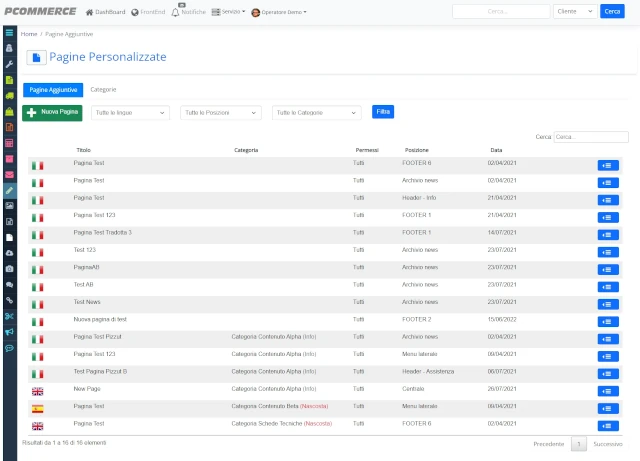Click the Pagine Personalizzate document icon

pyautogui.click(x=36, y=58)
